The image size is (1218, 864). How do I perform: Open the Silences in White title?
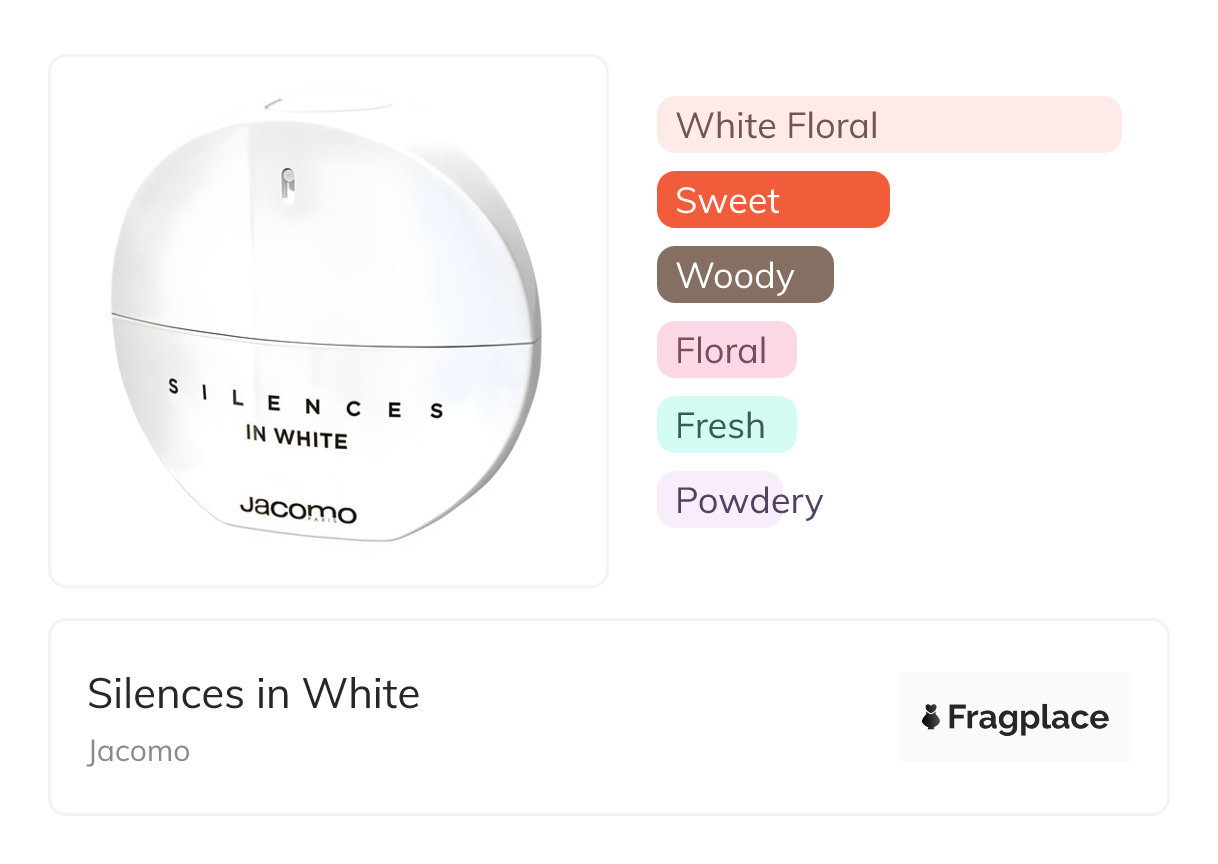[x=253, y=693]
